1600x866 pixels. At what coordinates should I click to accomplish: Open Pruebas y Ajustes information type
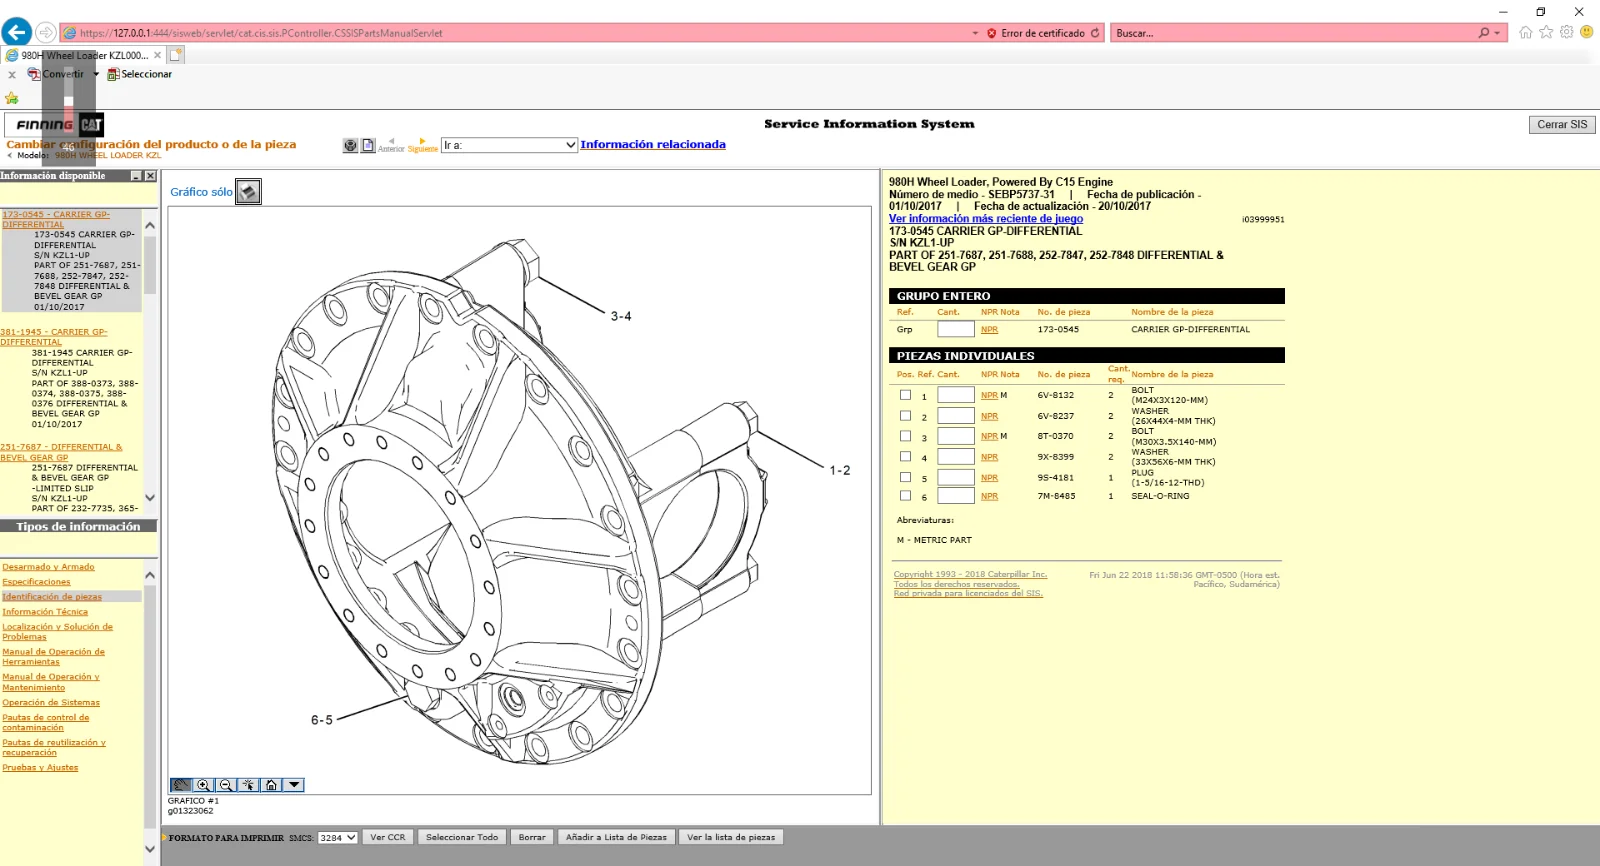click(40, 768)
